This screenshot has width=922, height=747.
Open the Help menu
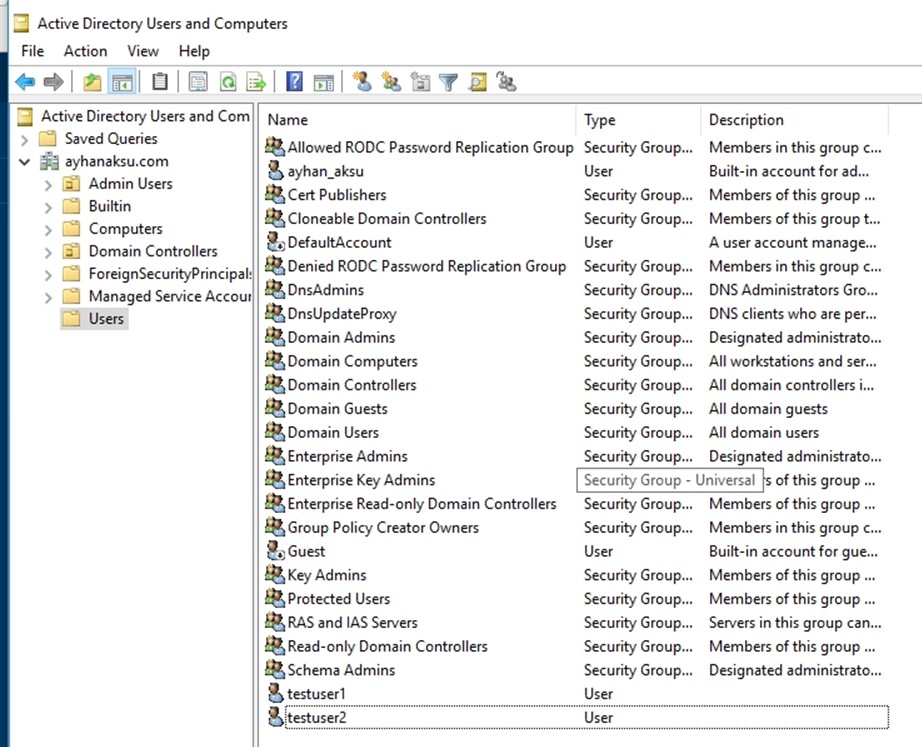pyautogui.click(x=194, y=51)
